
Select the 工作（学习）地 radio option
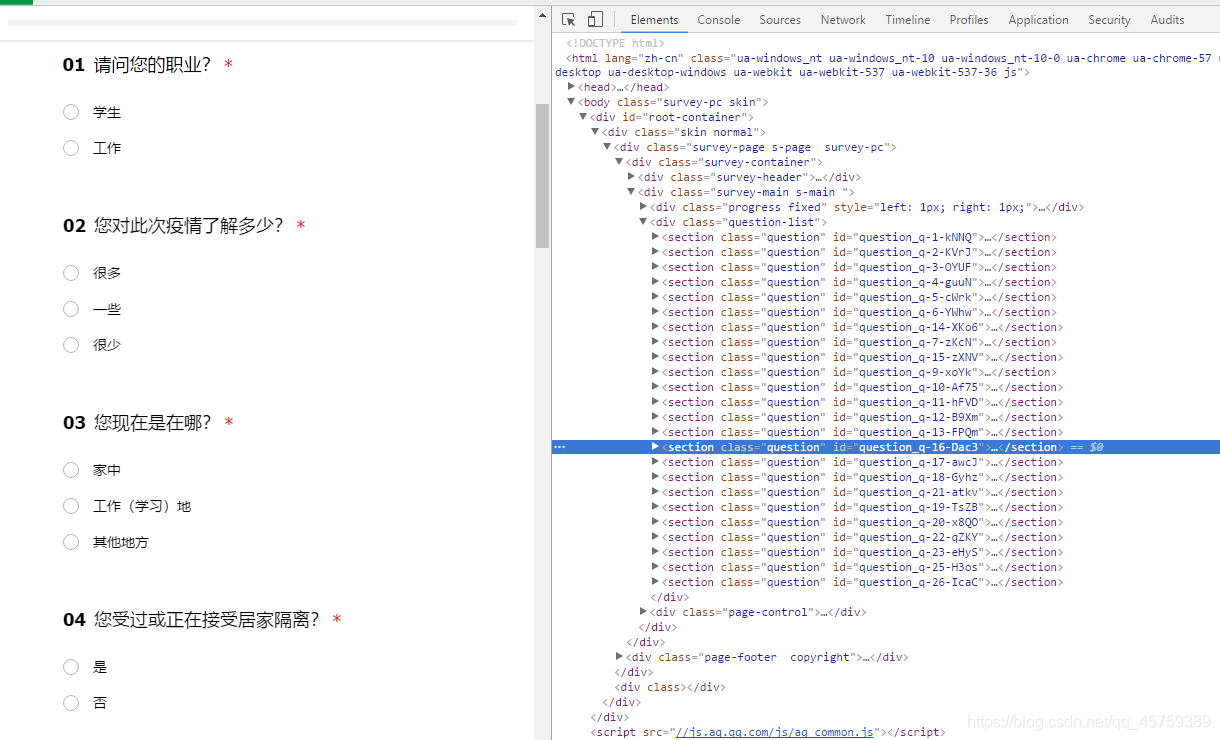pos(71,506)
